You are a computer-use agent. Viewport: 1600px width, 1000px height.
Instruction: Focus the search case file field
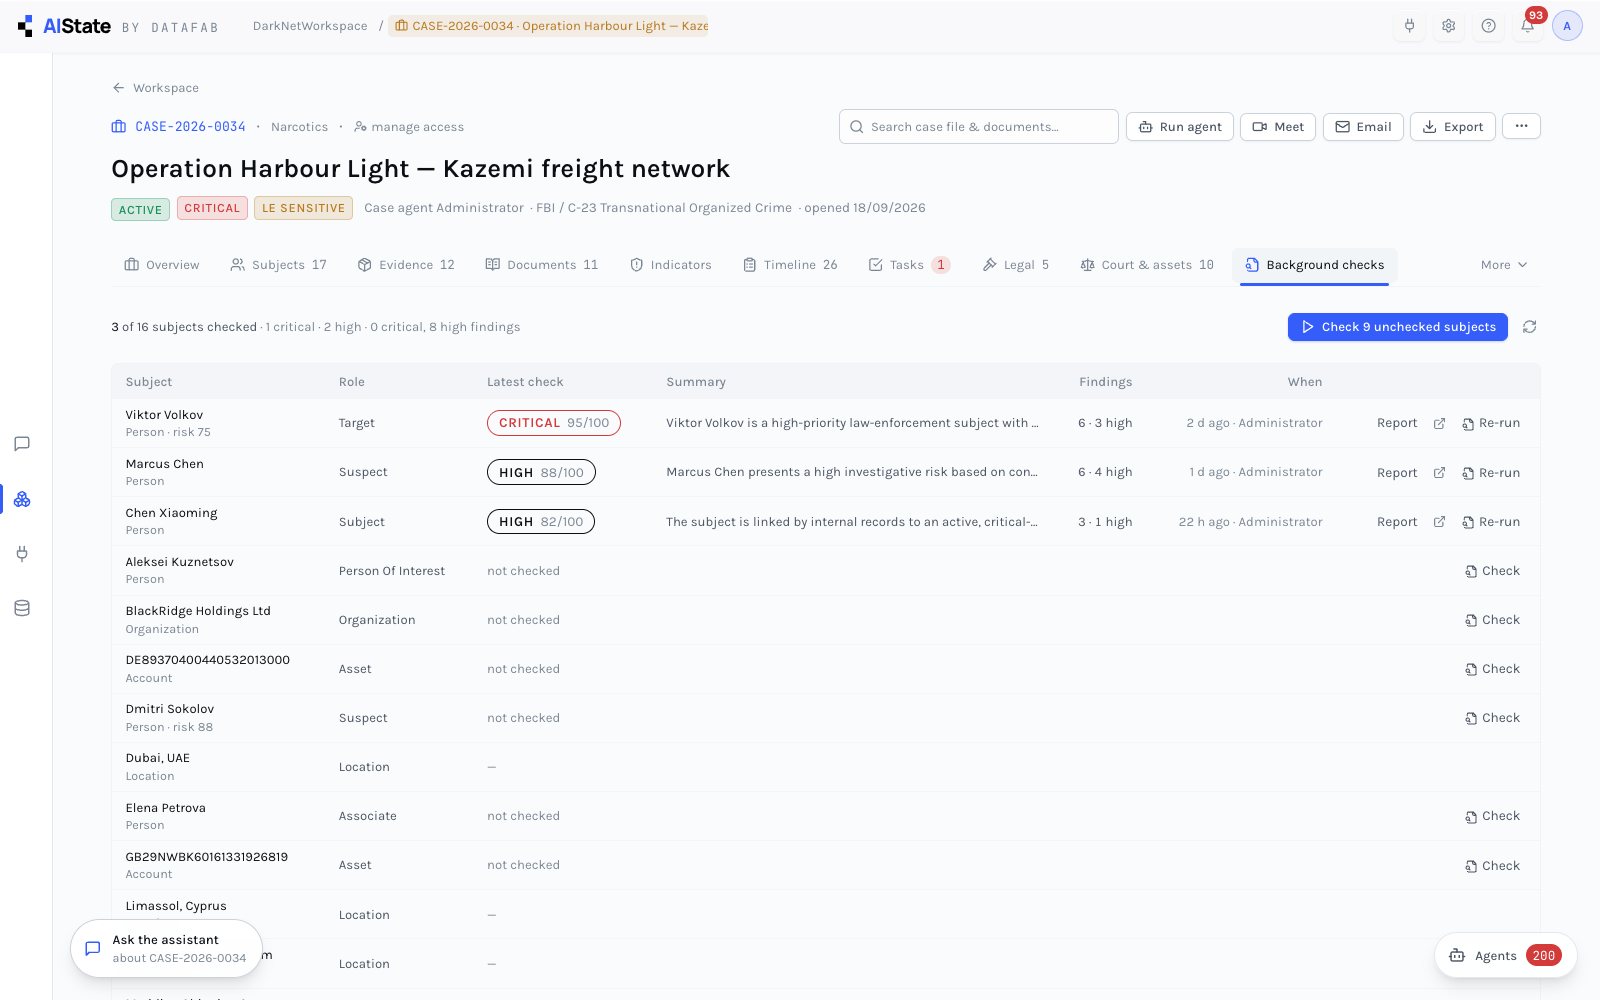(x=979, y=127)
